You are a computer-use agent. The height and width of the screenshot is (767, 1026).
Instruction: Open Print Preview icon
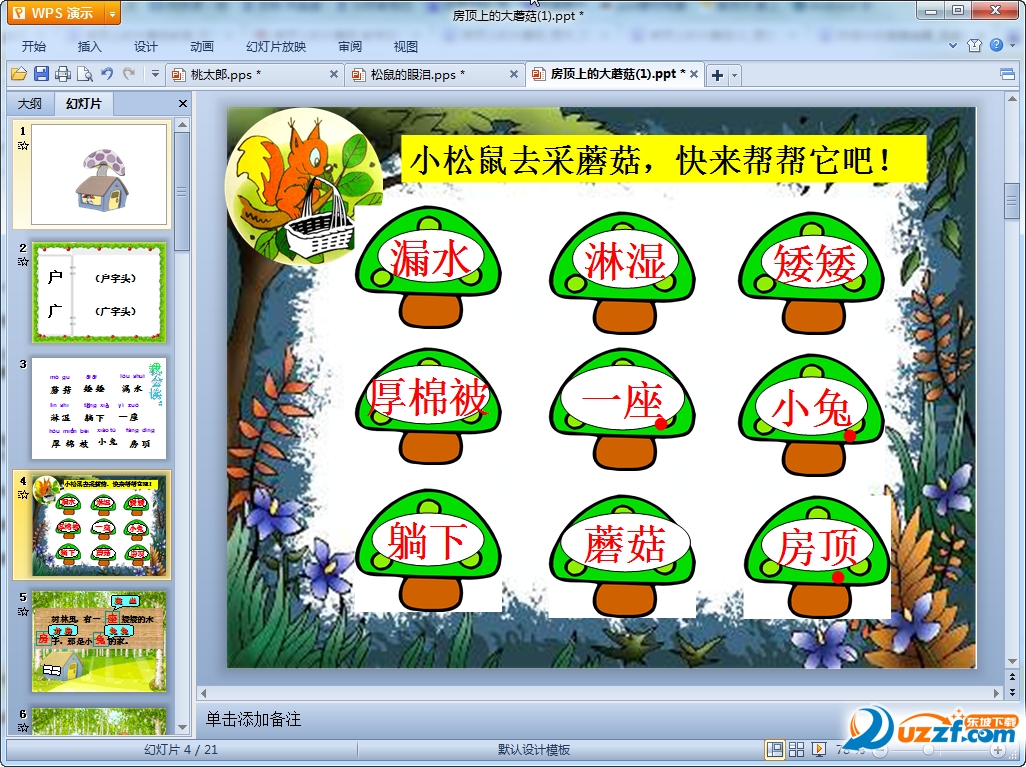point(84,74)
